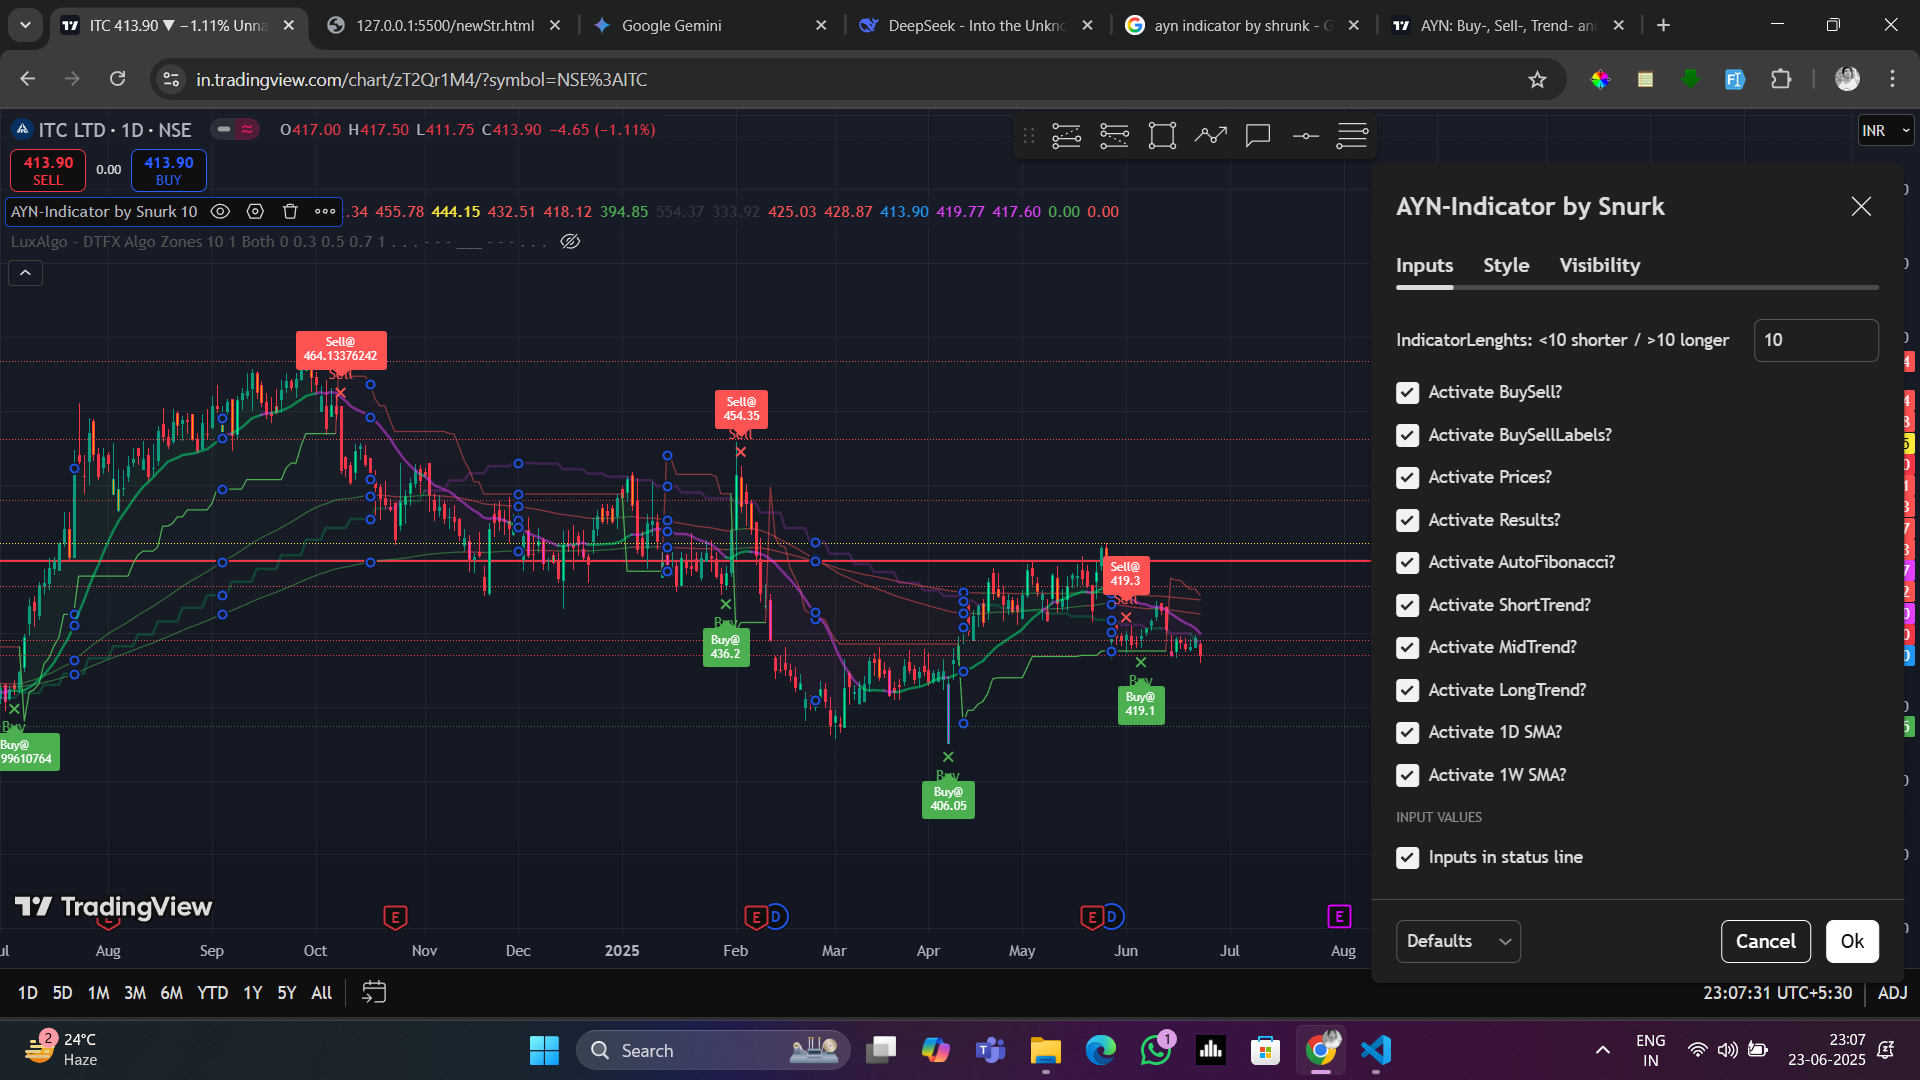This screenshot has width=1920, height=1080.
Task: Disable Activate AutoFibonacci? checkbox
Action: point(1407,562)
